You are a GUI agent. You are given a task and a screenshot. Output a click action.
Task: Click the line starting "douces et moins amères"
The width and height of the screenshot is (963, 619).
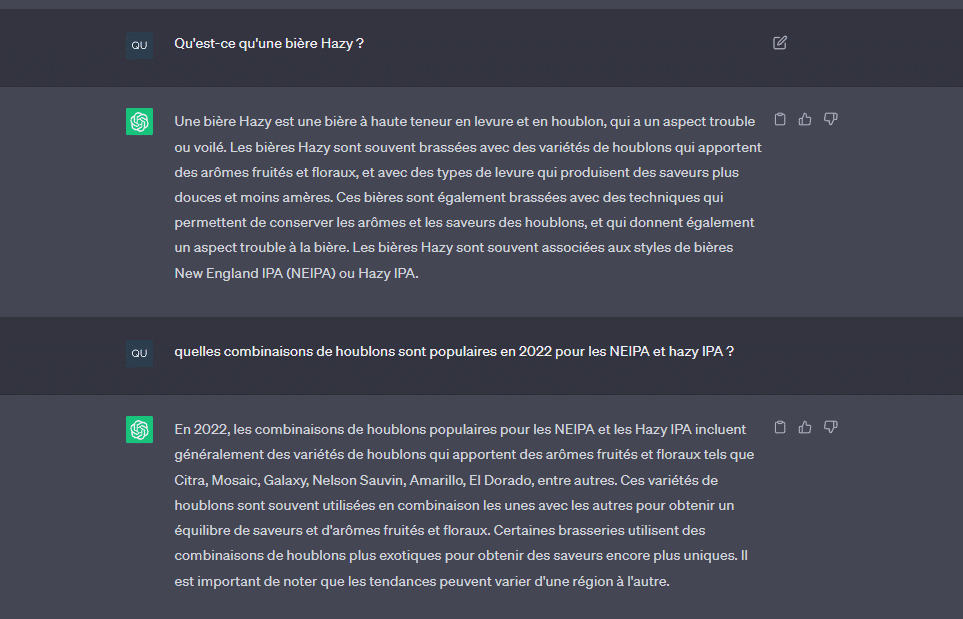(x=448, y=197)
